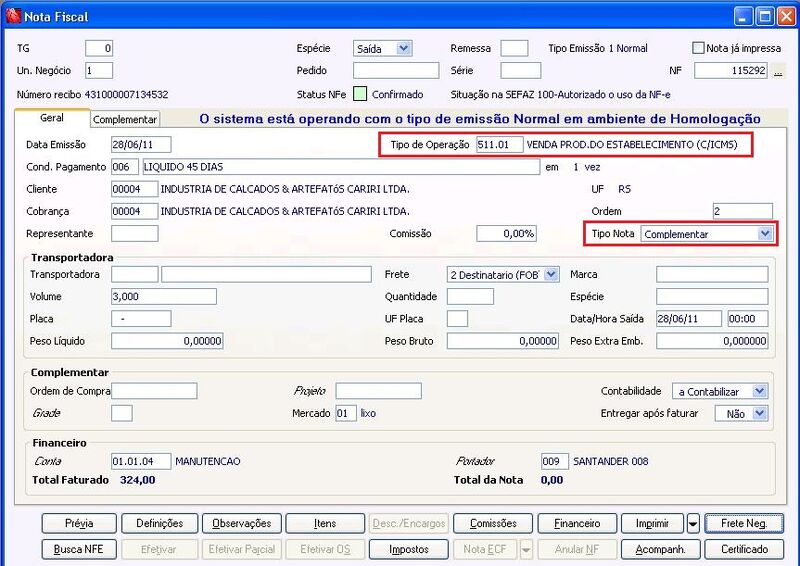The height and width of the screenshot is (566, 800).
Task: Expand the Espécie Saída dropdown
Action: tap(404, 48)
